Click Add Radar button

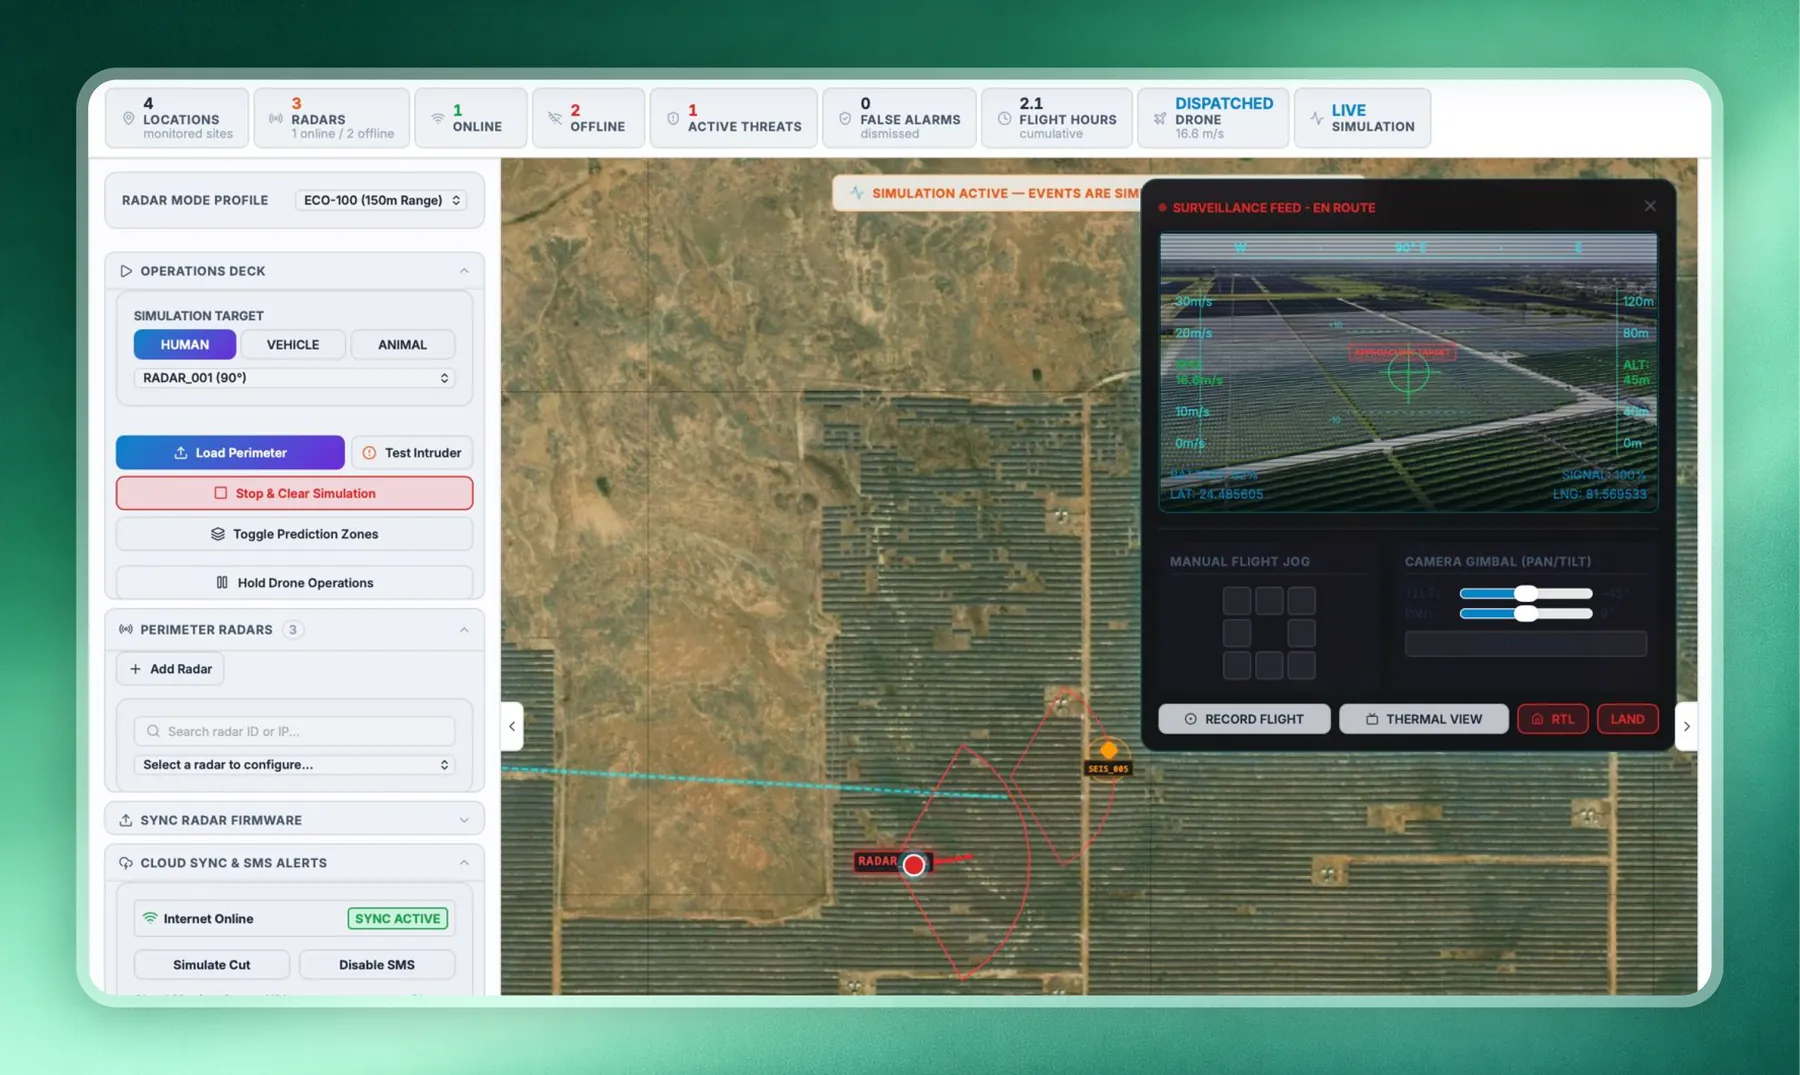click(171, 669)
